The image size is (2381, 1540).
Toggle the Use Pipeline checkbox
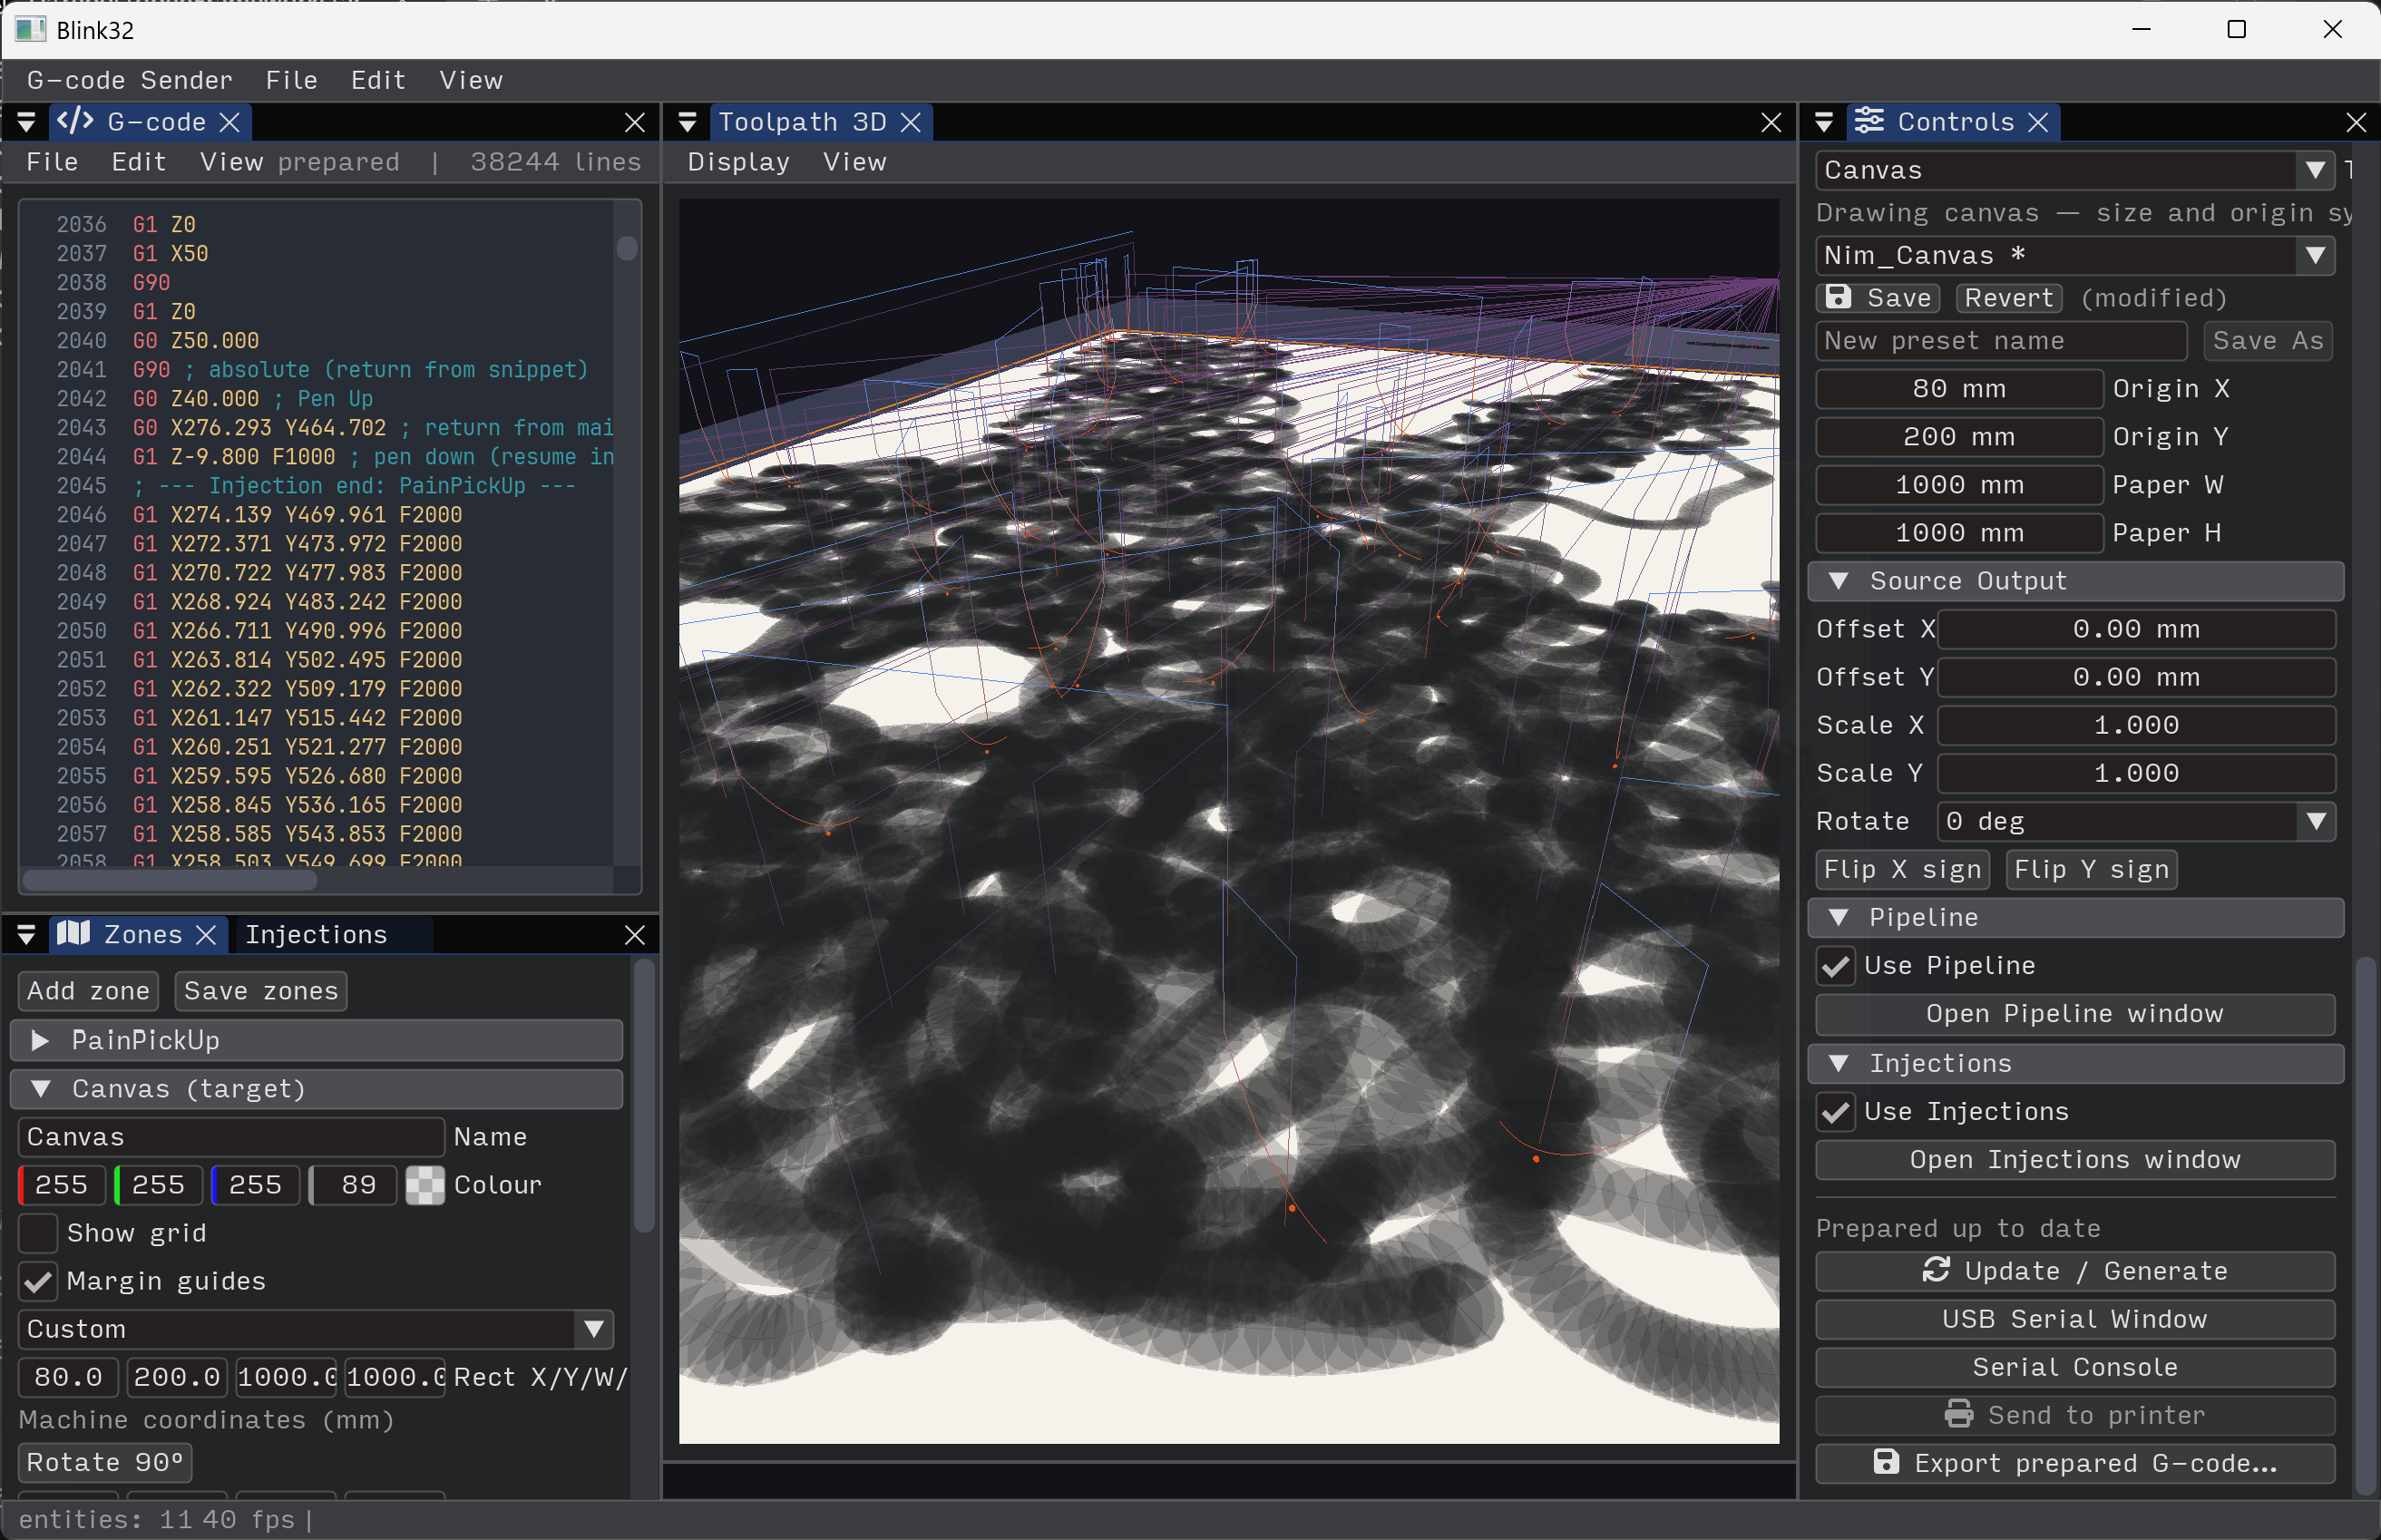tap(1836, 965)
